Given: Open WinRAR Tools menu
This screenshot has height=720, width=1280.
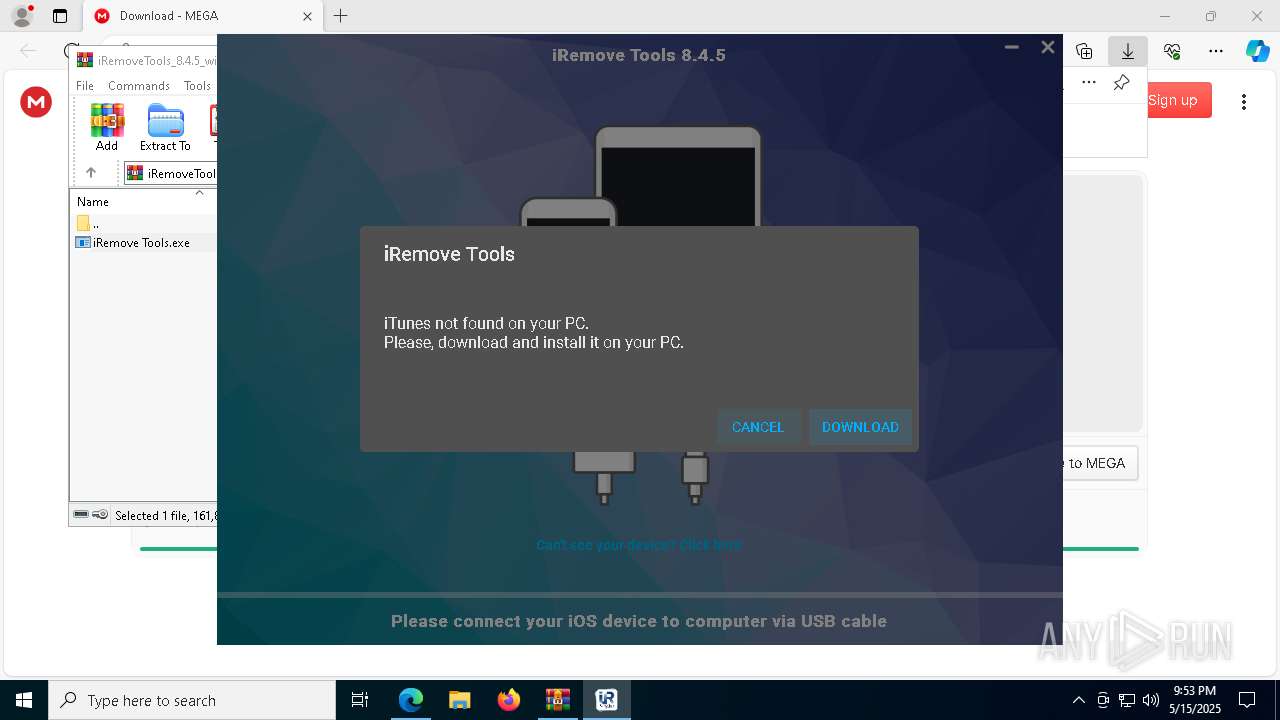Looking at the screenshot, I should click(x=197, y=86).
